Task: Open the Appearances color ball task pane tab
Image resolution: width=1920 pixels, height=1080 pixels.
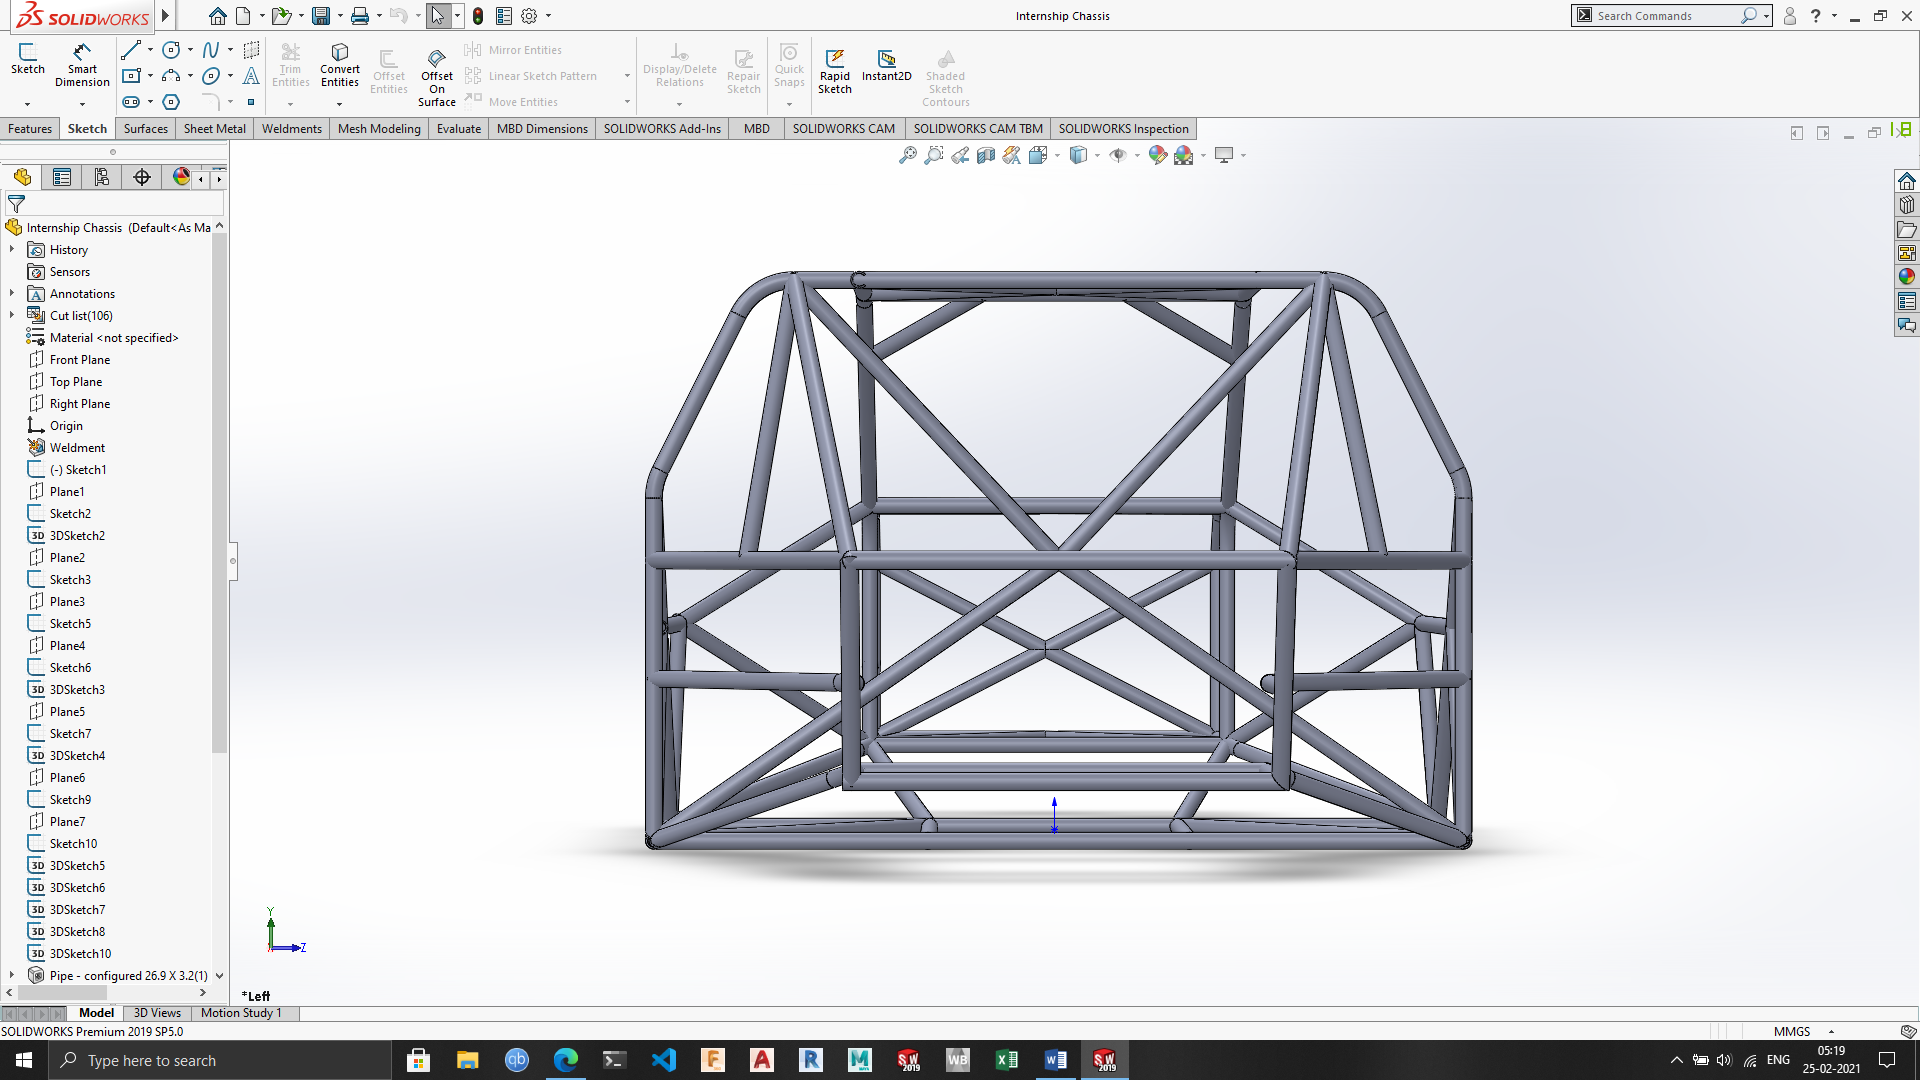Action: coord(1906,277)
